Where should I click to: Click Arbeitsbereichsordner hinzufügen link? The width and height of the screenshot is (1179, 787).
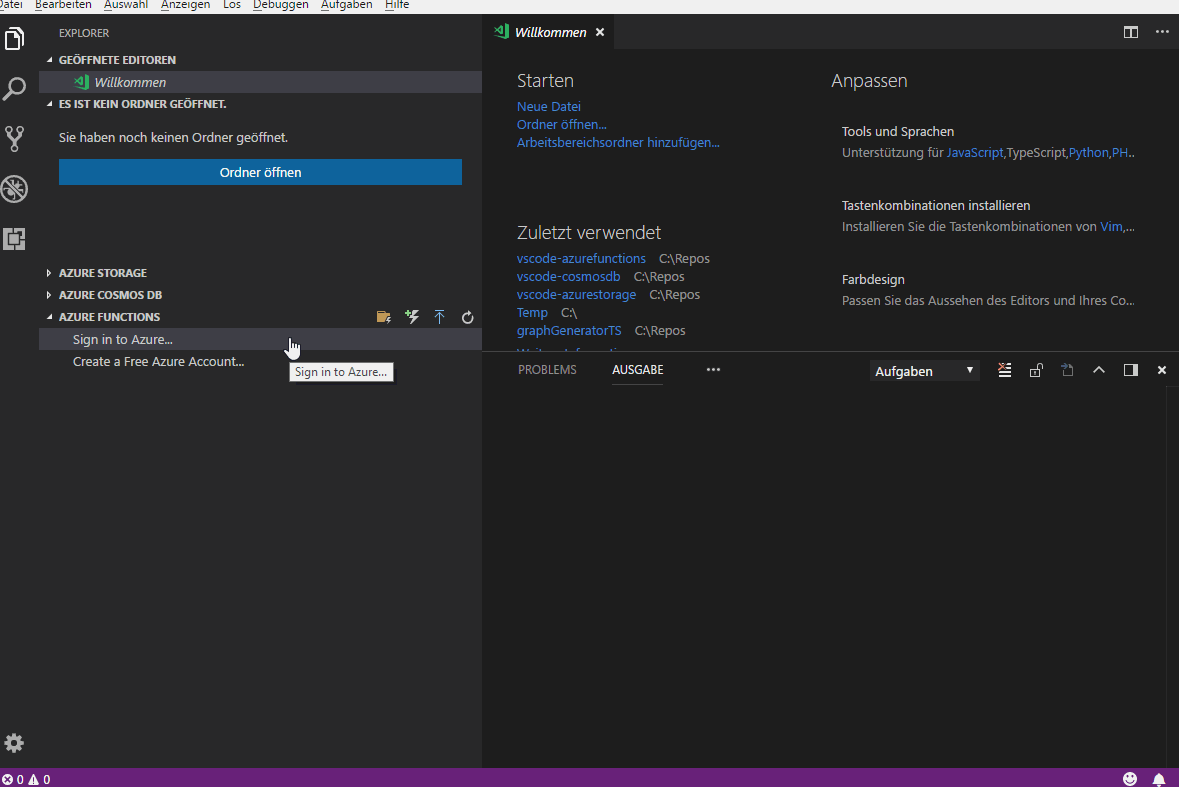pos(618,143)
